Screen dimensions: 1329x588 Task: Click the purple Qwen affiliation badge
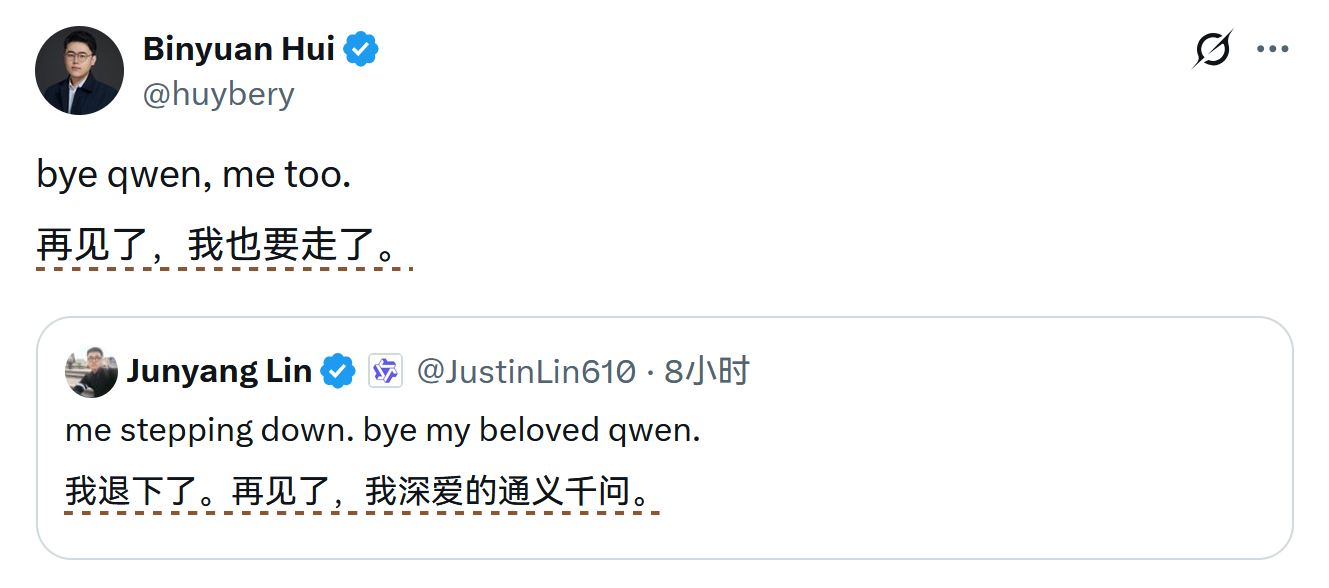[x=385, y=372]
